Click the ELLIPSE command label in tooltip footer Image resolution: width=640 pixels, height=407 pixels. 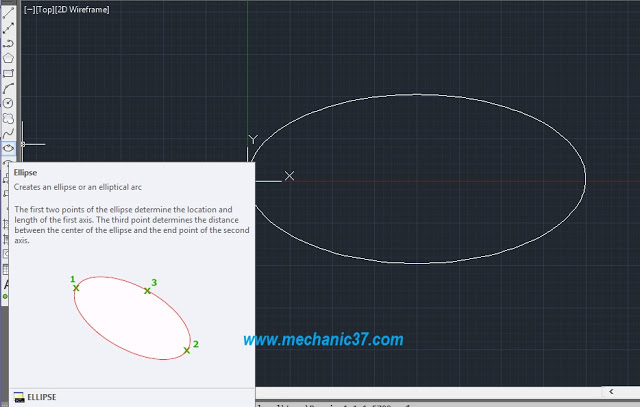pyautogui.click(x=42, y=397)
